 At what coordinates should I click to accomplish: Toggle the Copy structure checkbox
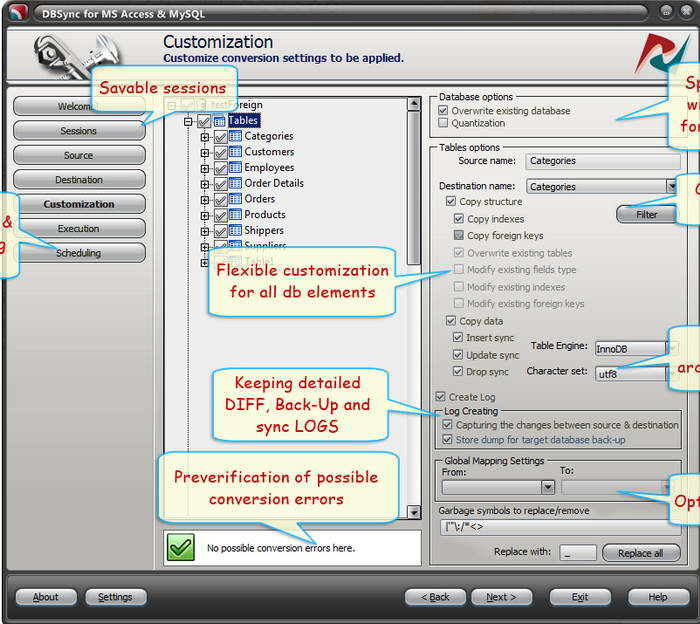tap(451, 201)
